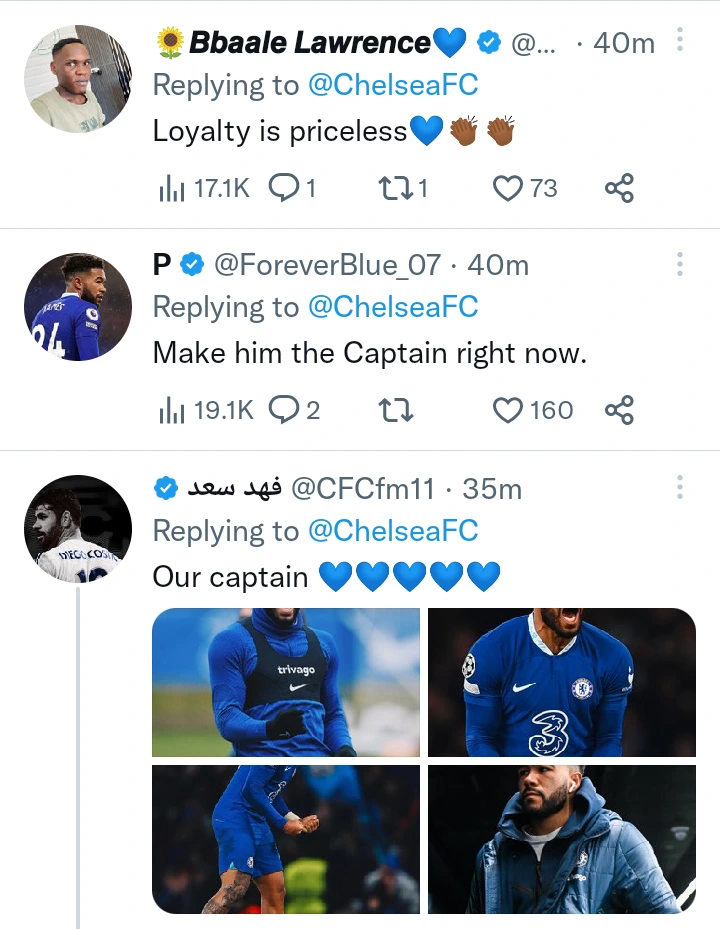Open the @ForeverBlue_07 profile handle
This screenshot has height=929, width=720.
pos(328,265)
